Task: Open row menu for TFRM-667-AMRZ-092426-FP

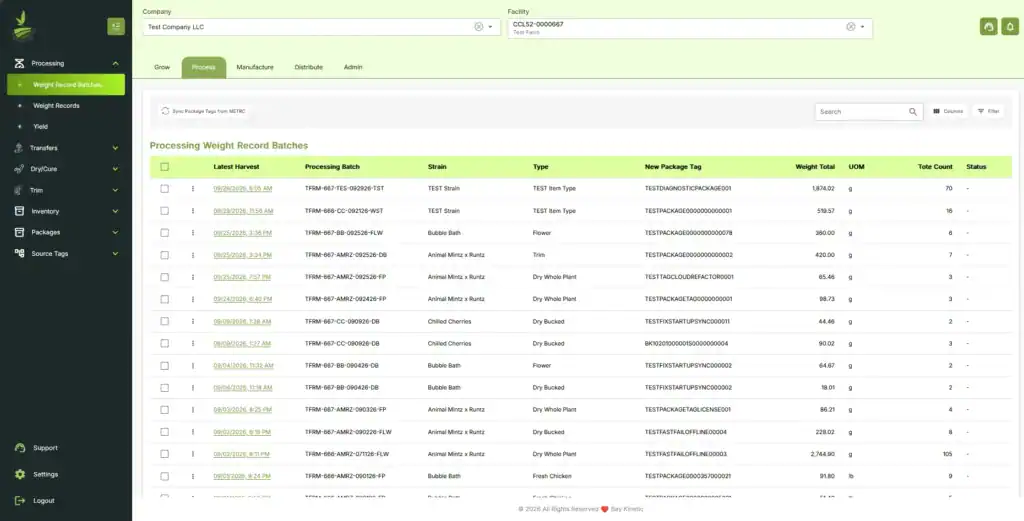Action: tap(193, 299)
